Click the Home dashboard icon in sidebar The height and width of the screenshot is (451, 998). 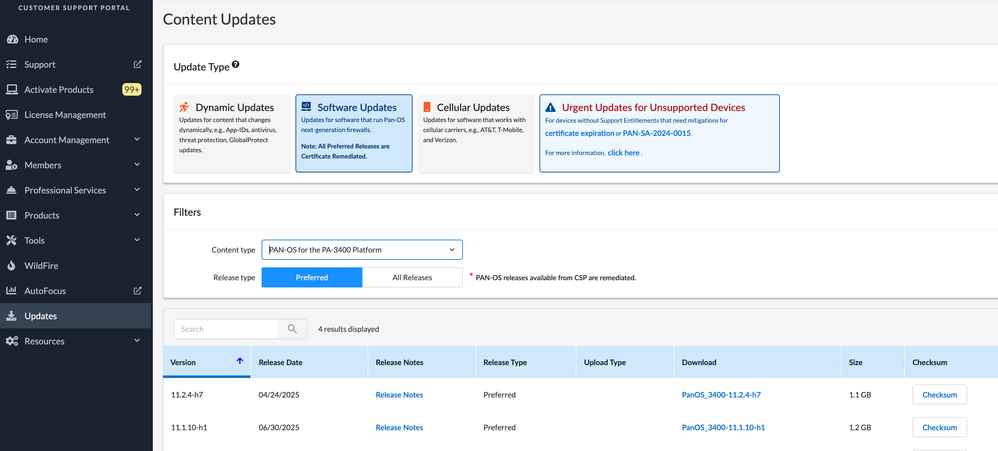click(11, 39)
